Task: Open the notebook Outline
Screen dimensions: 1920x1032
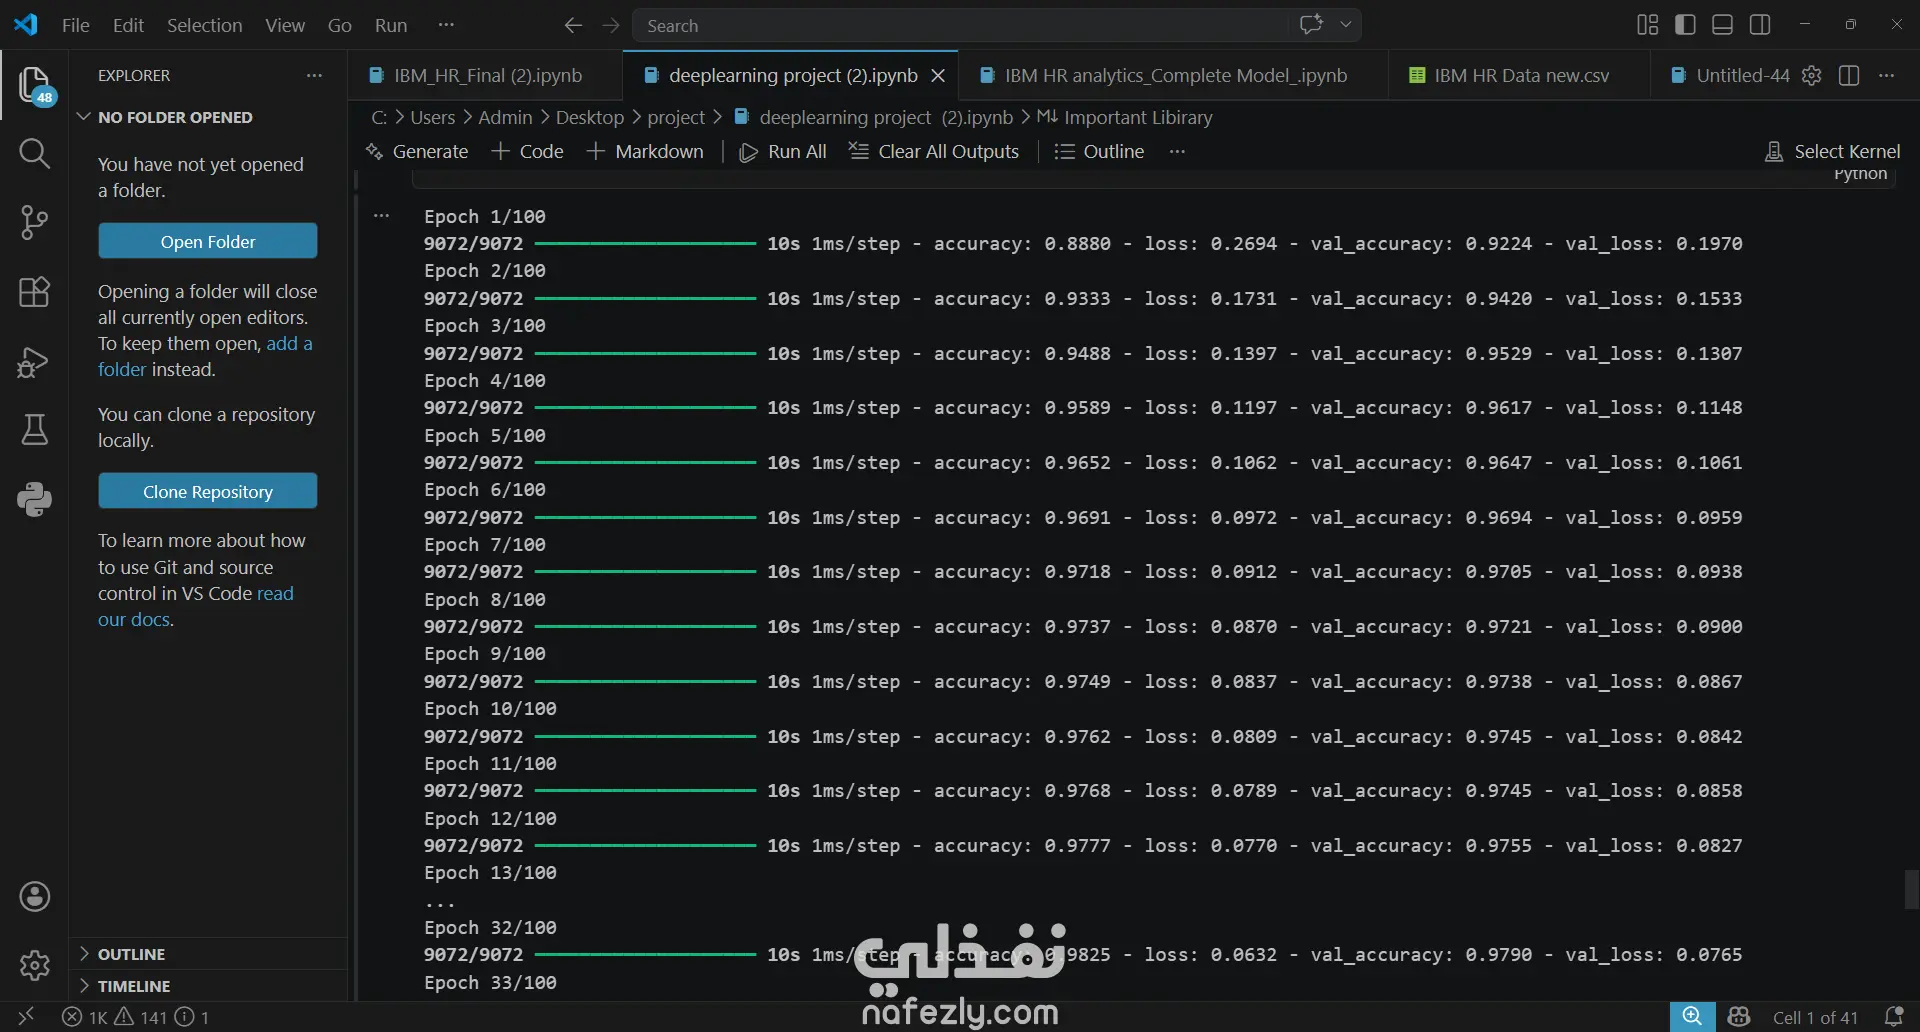Action: (x=1099, y=151)
